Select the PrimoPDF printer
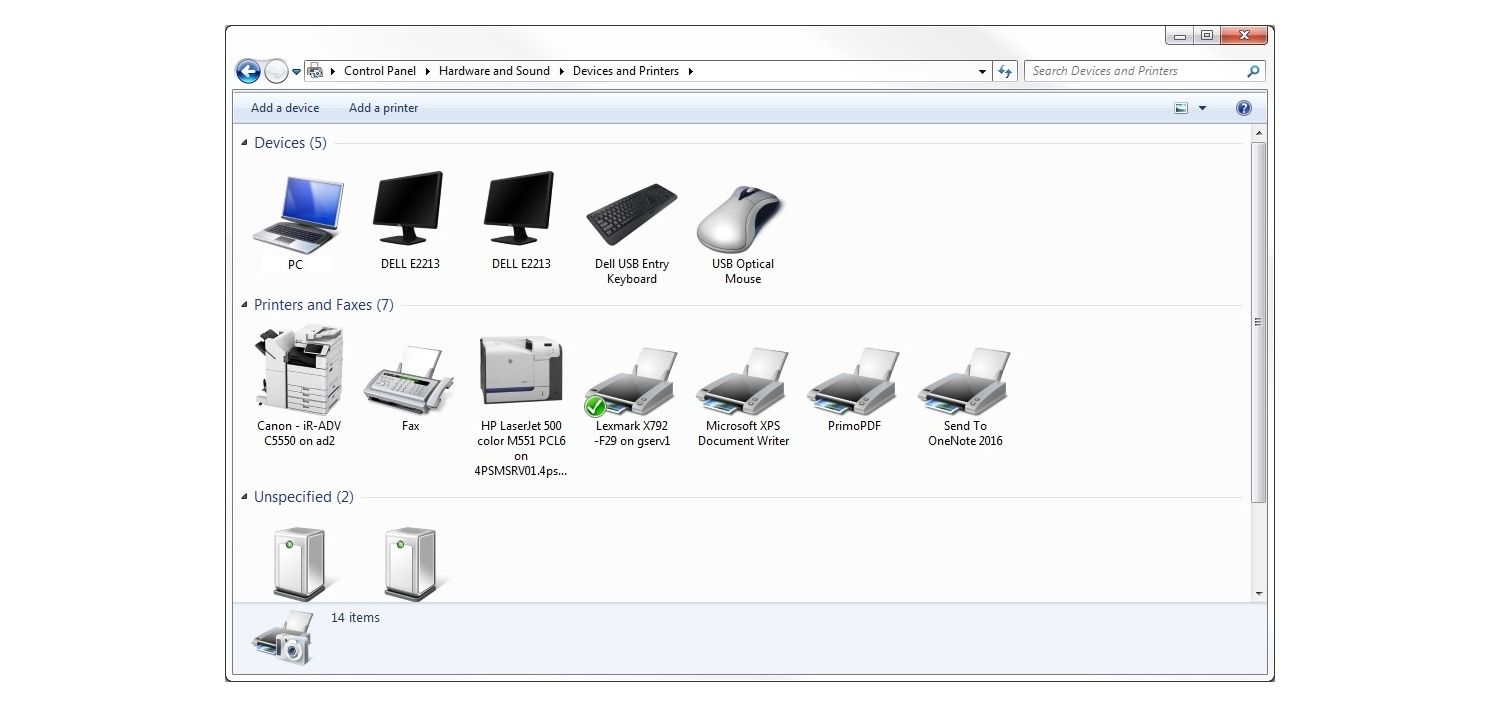The height and width of the screenshot is (707, 1500). (853, 380)
